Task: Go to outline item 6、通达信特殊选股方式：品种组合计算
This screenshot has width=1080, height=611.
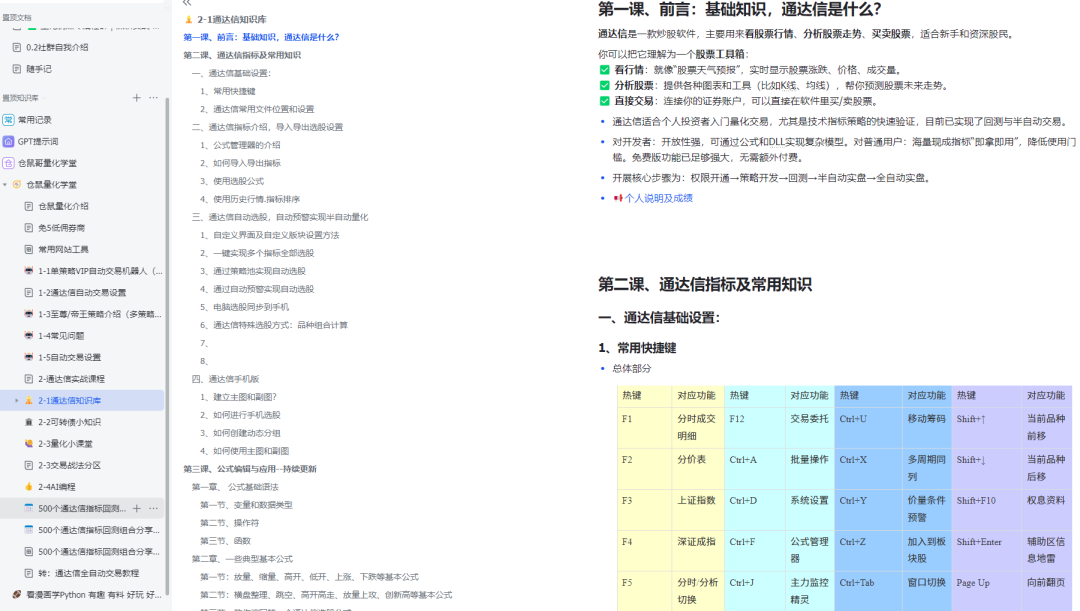Action: click(274, 325)
